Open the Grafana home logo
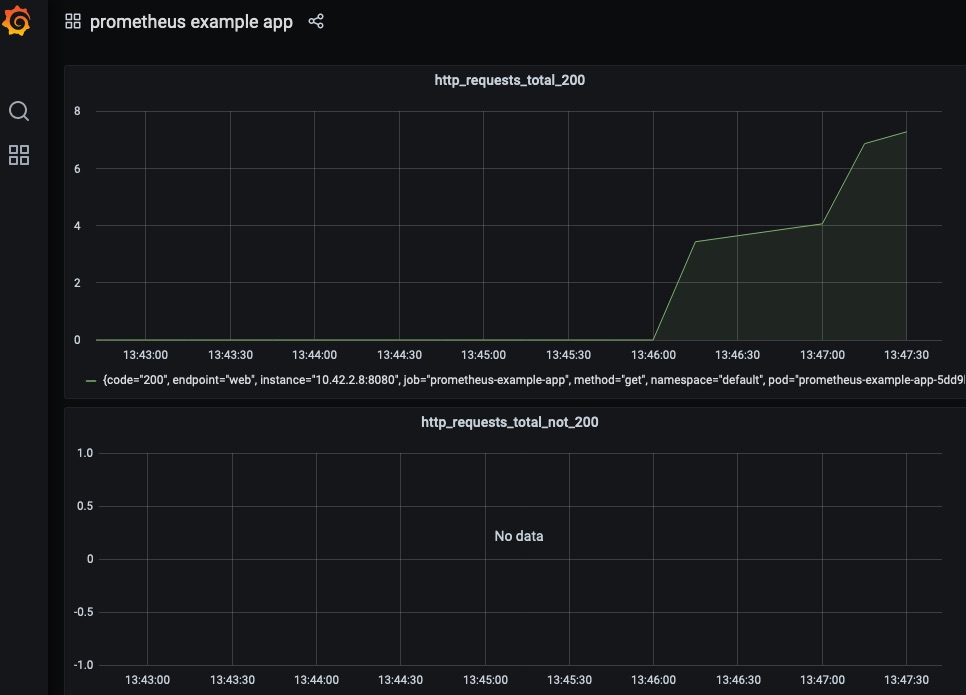 [17, 21]
